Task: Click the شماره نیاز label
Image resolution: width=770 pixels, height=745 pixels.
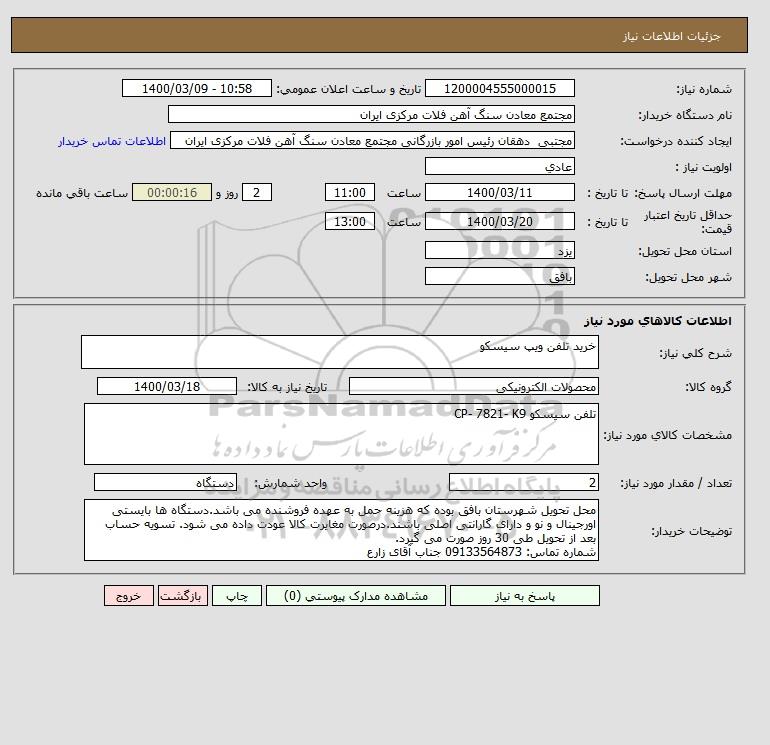Action: click(704, 89)
